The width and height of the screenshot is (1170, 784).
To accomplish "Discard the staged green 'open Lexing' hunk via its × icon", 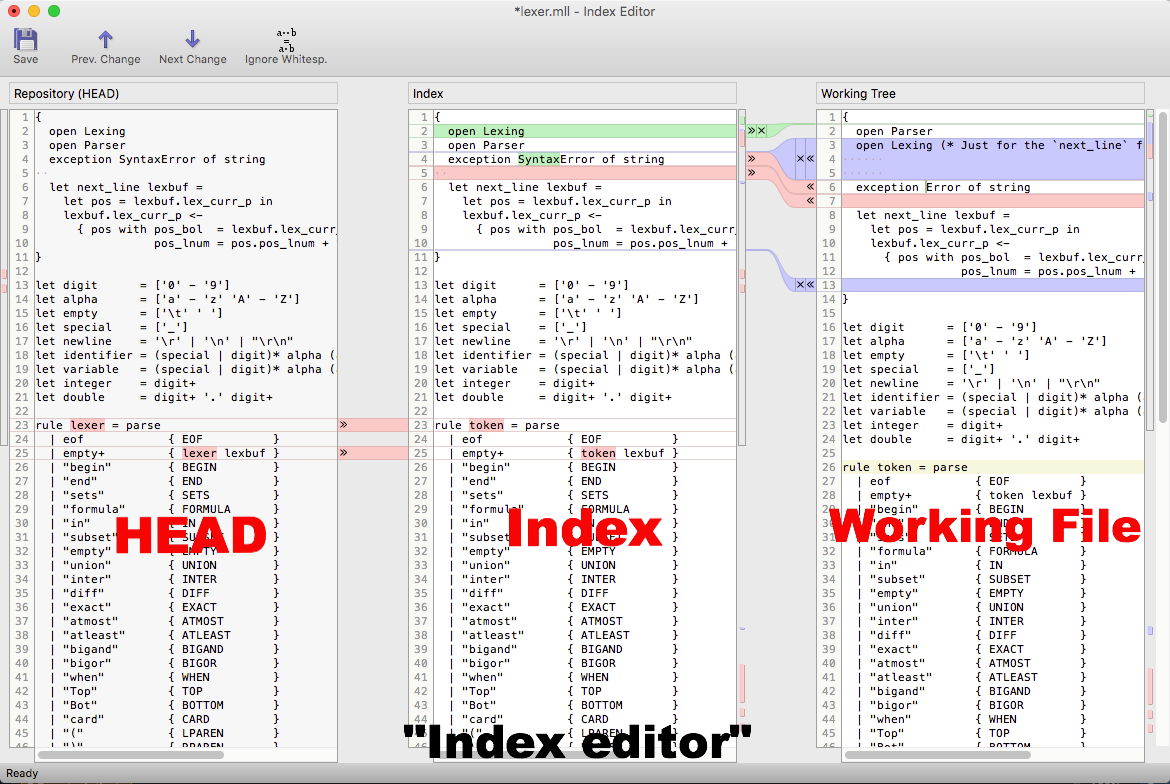I will point(760,131).
